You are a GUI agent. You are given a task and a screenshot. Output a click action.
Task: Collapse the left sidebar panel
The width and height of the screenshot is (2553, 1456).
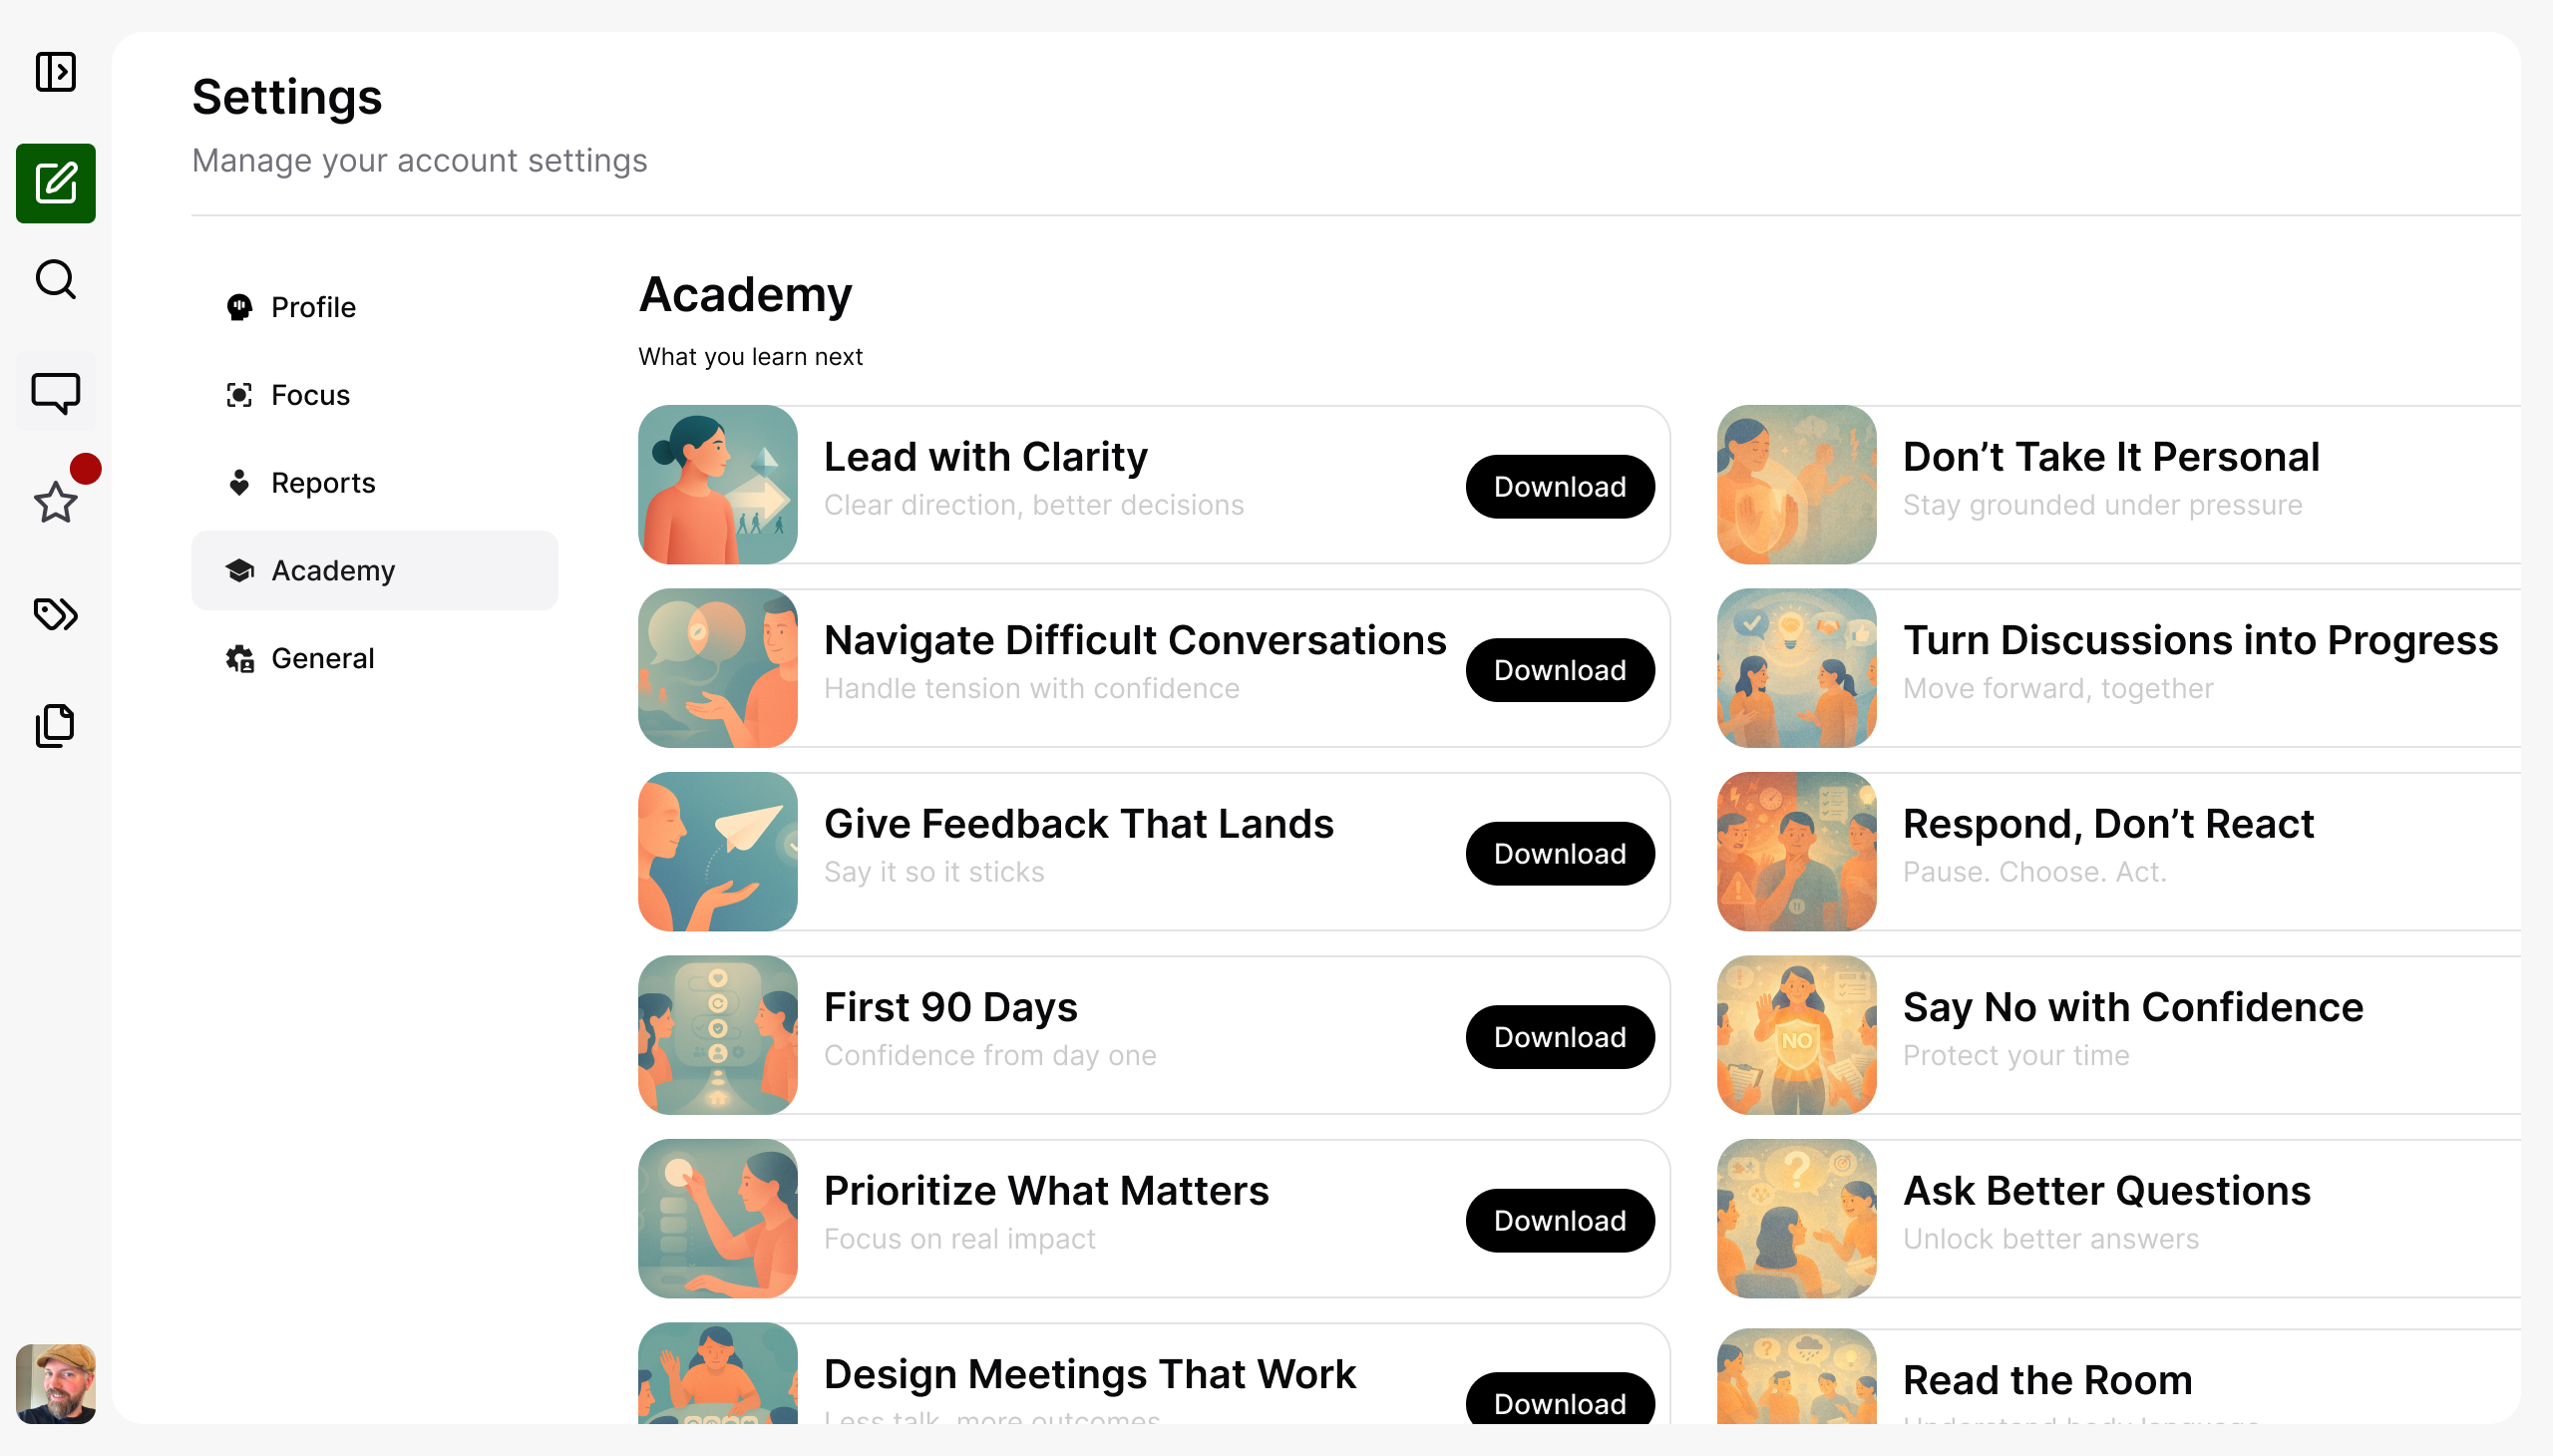(55, 71)
